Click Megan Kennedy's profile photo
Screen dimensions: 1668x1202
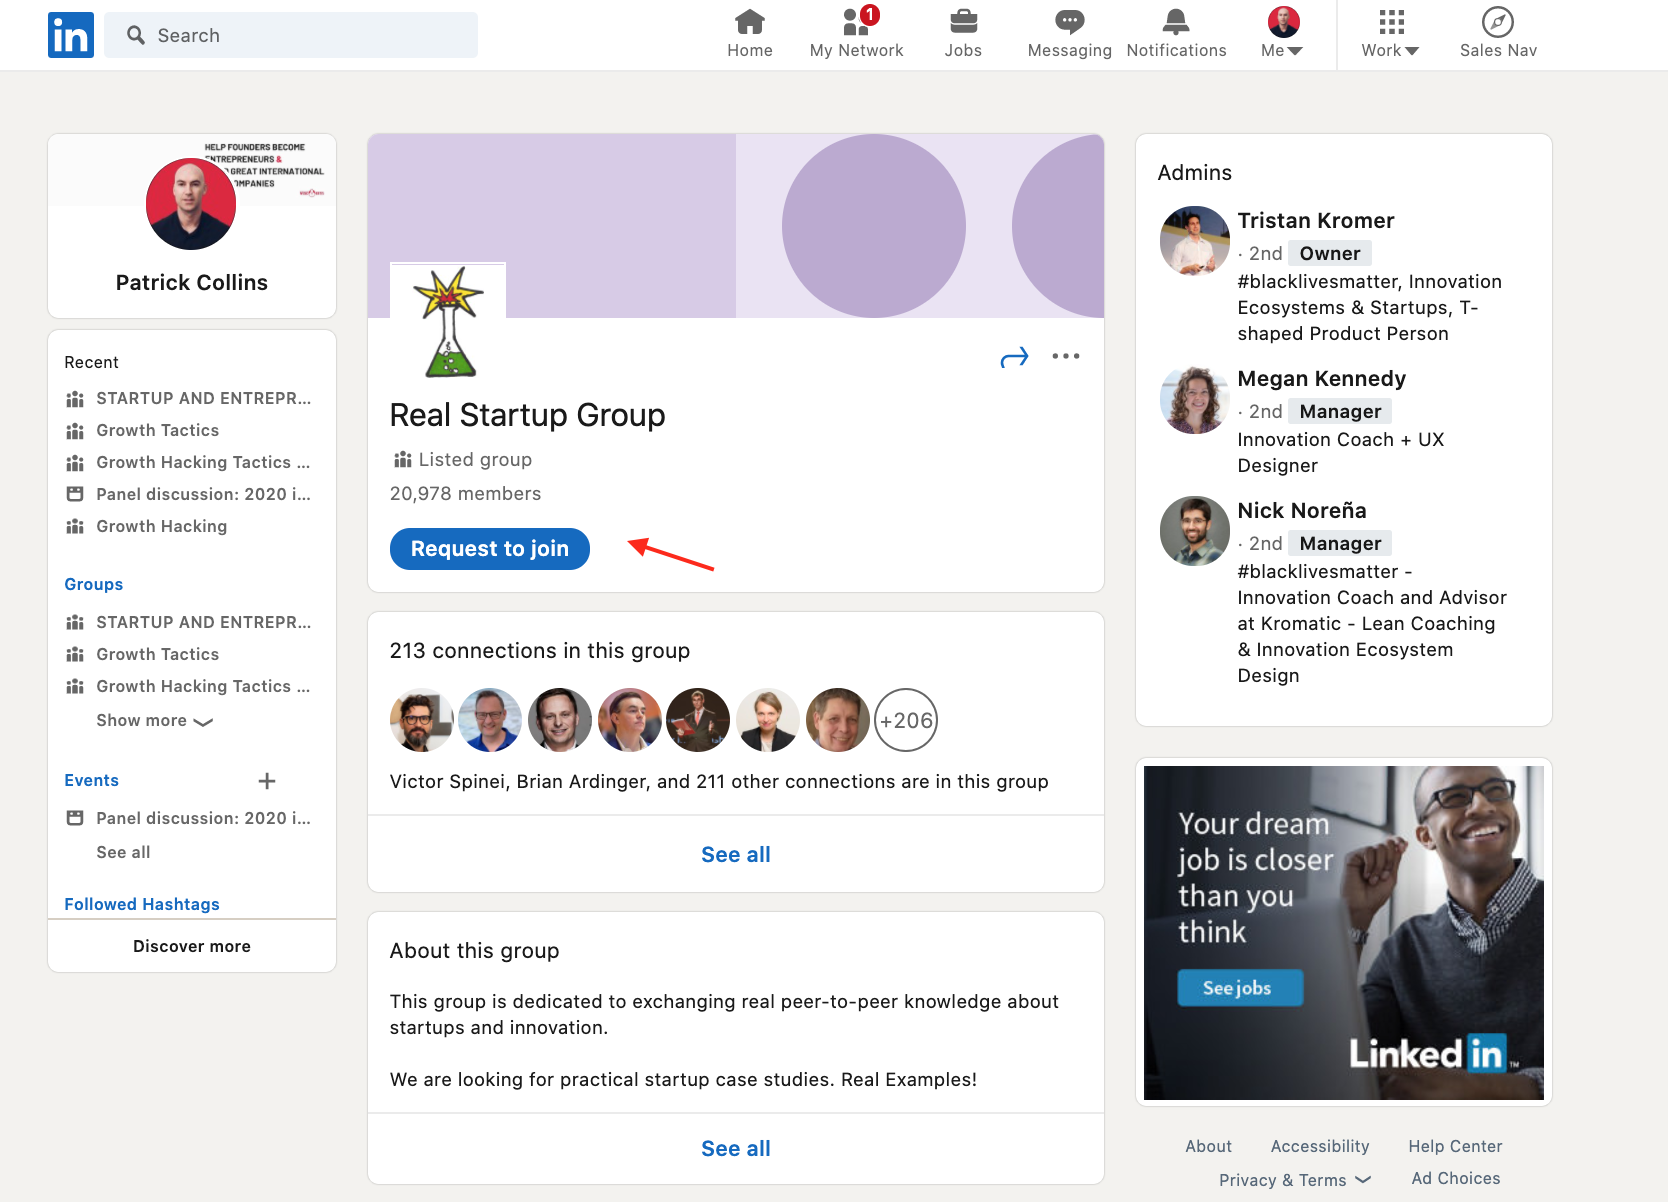click(x=1194, y=399)
